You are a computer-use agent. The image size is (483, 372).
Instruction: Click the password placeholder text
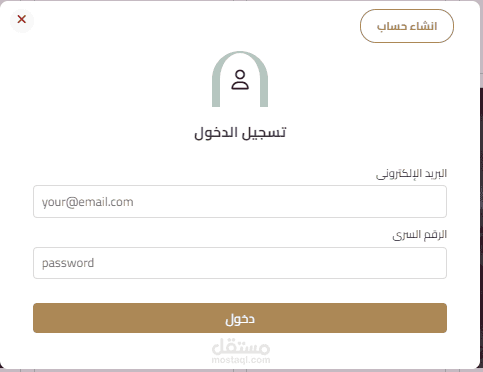[68, 263]
